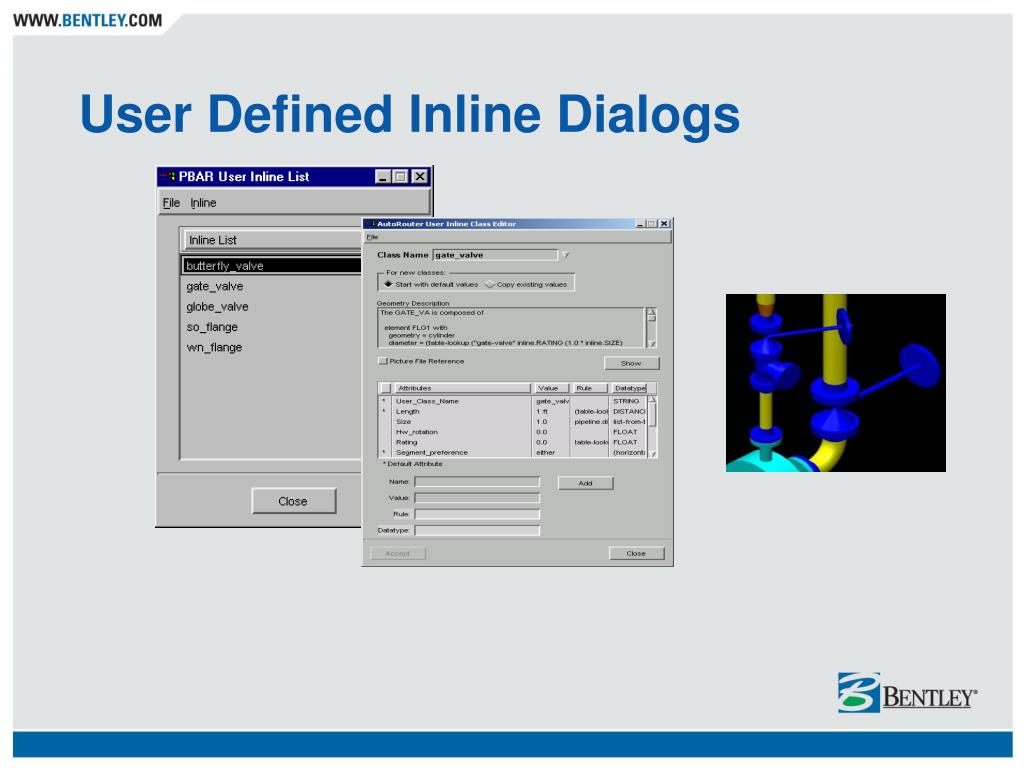This screenshot has height=768, width=1024.
Task: Select the User_Class_Name attribute row
Action: pos(513,401)
